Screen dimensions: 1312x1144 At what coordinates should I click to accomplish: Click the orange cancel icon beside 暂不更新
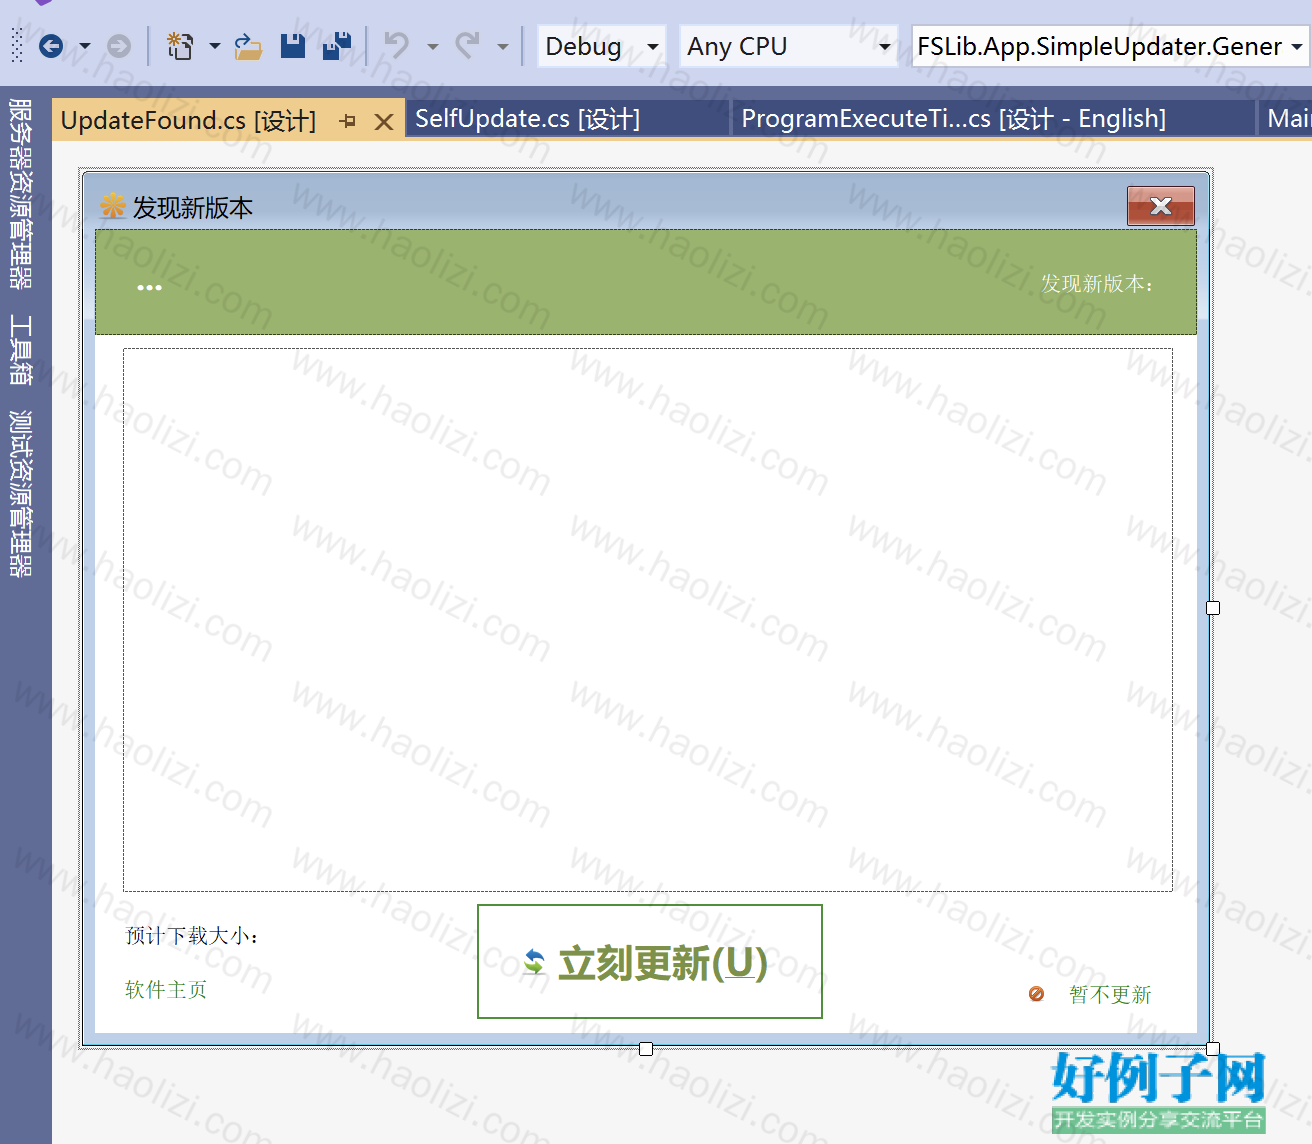(x=1037, y=993)
